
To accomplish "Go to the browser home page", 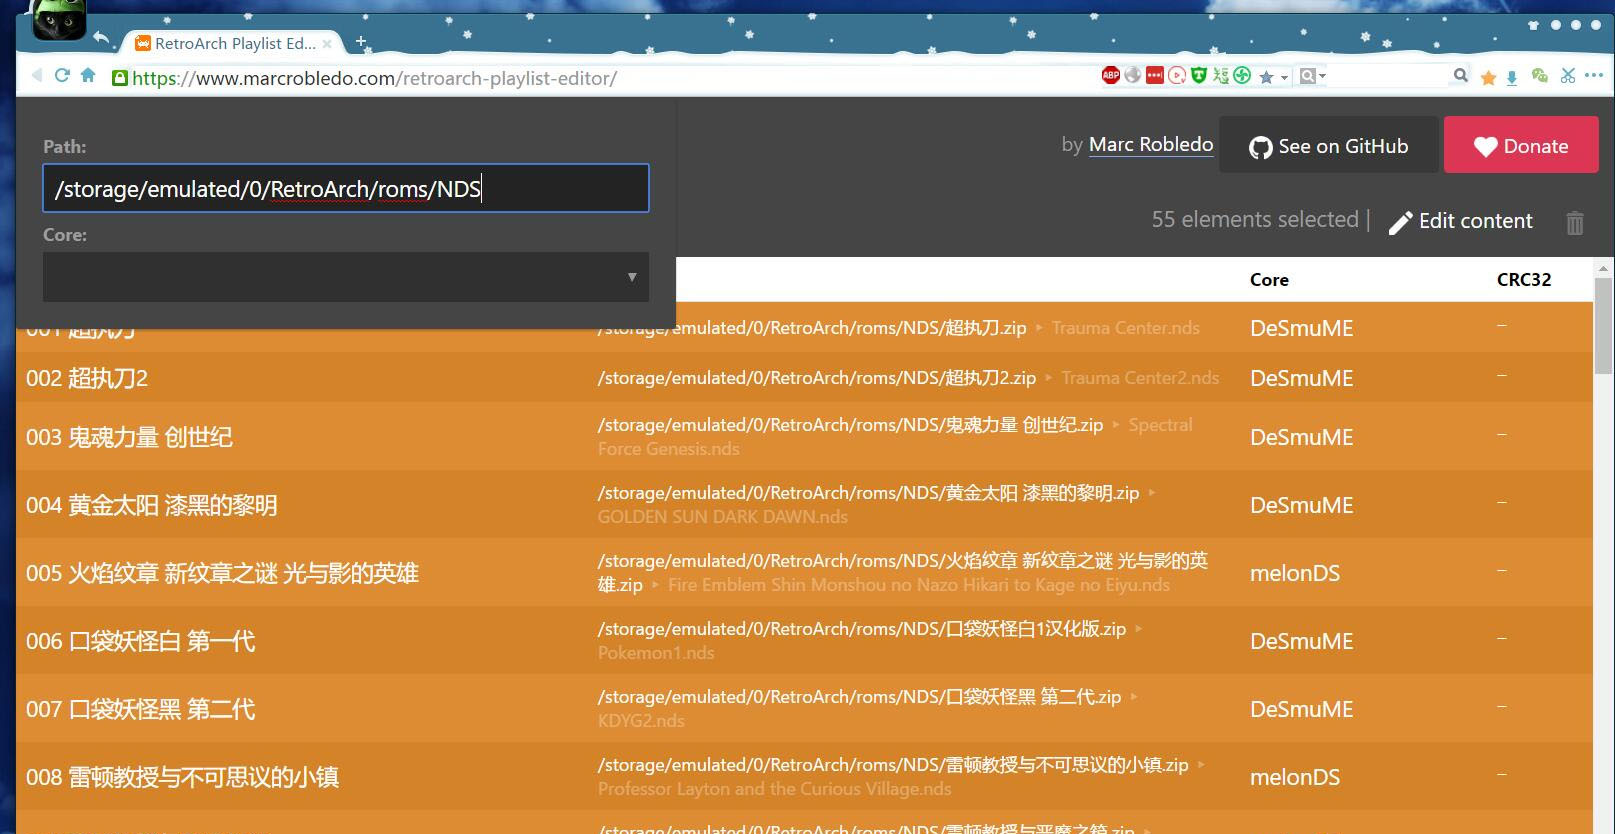I will pos(88,76).
